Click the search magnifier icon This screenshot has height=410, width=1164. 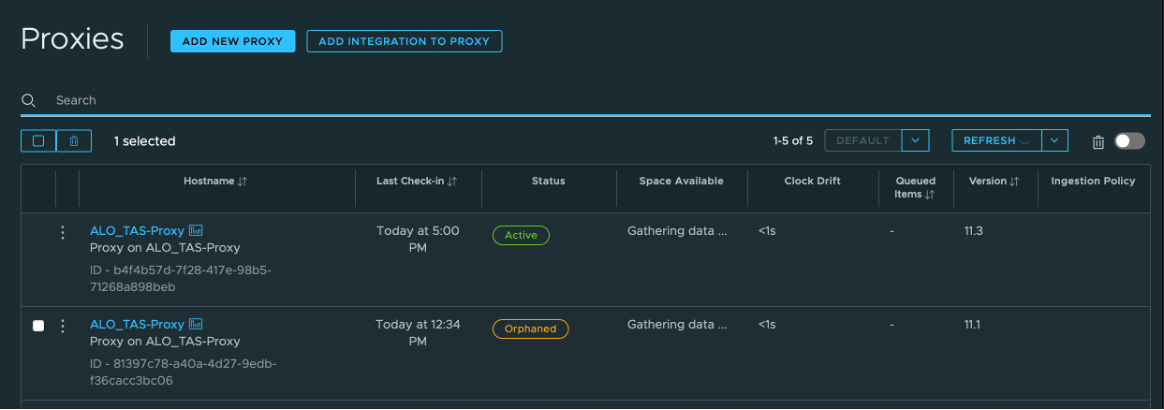(29, 100)
